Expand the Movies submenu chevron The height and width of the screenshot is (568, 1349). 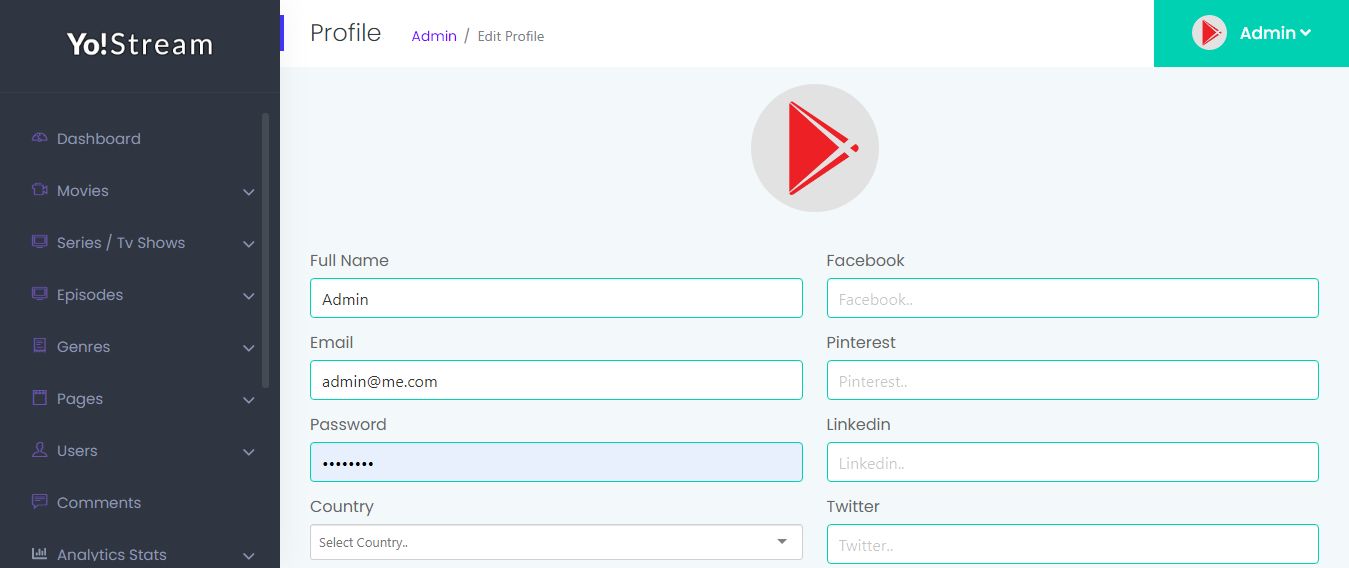point(249,192)
